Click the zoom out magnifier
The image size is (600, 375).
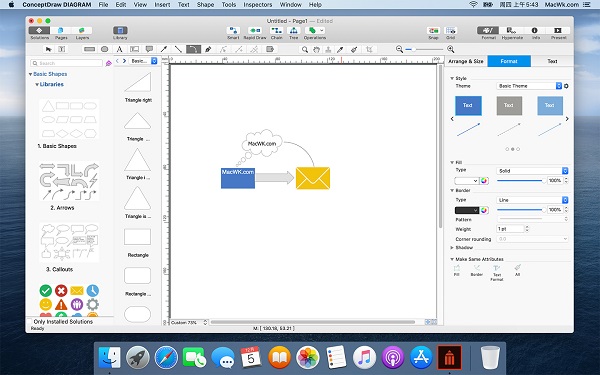click(399, 49)
